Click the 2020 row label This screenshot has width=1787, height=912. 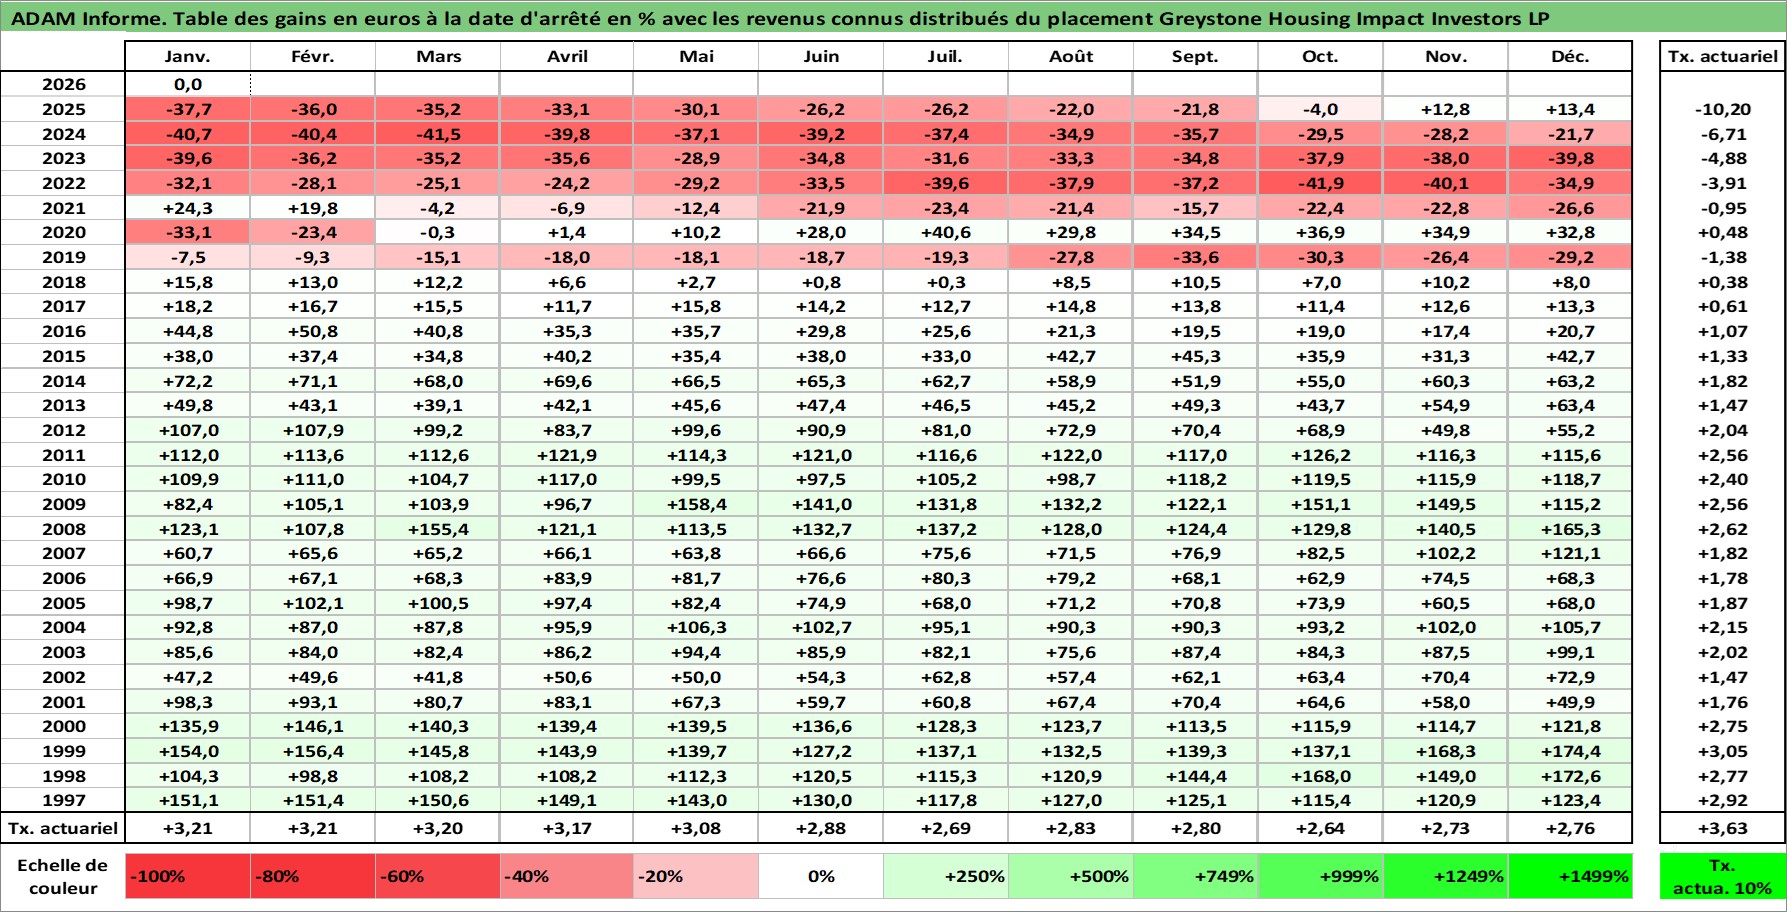[x=63, y=232]
